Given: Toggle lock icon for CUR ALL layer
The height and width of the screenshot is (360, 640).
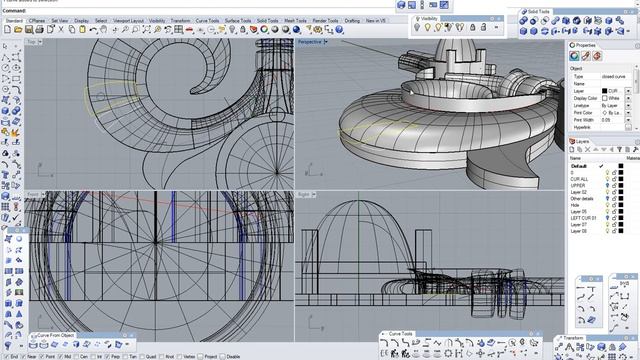Looking at the screenshot, I should [614, 179].
